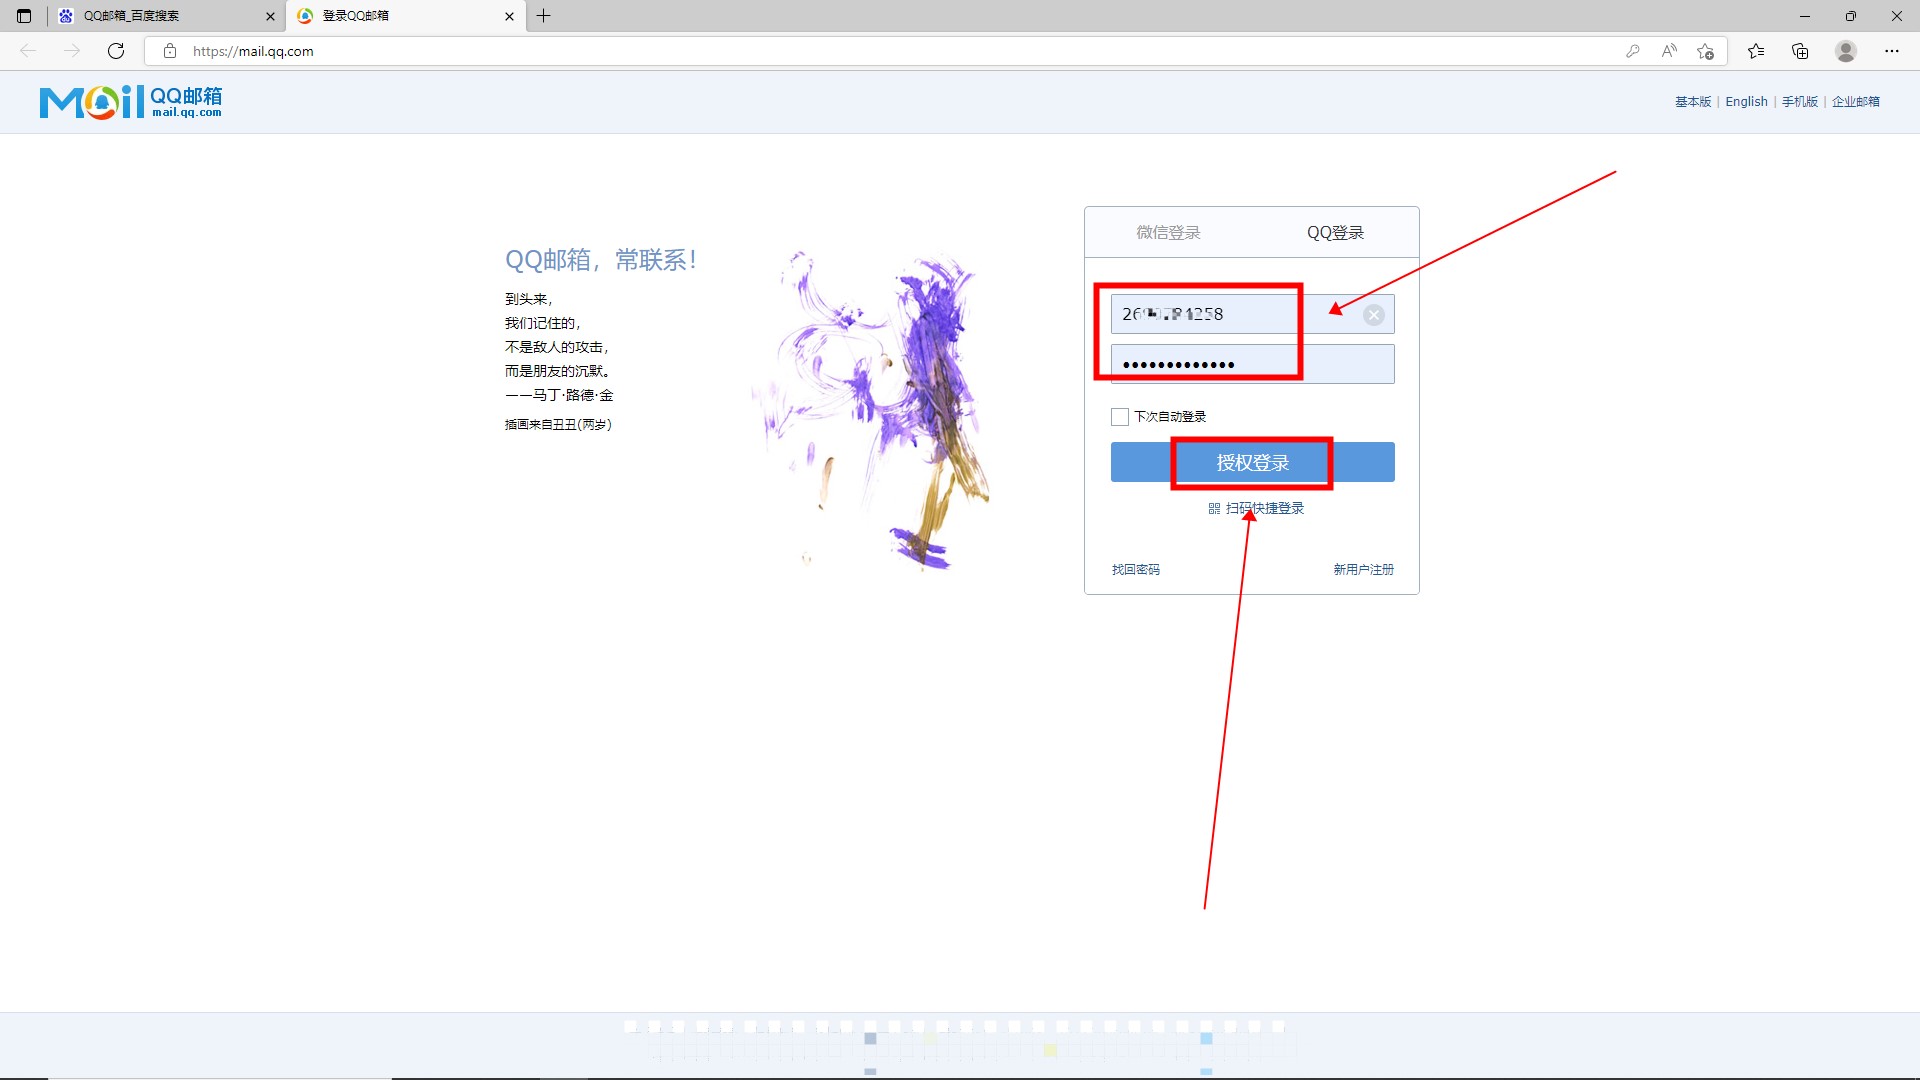Open the 找回密码 link
The width and height of the screenshot is (1920, 1080).
coord(1136,570)
